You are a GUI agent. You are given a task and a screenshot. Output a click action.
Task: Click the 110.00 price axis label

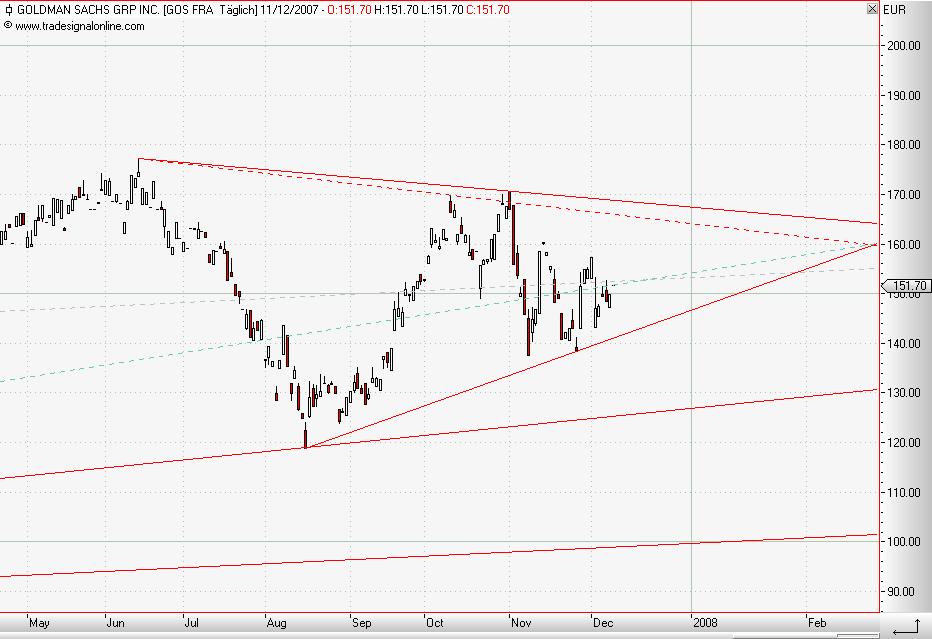point(903,492)
